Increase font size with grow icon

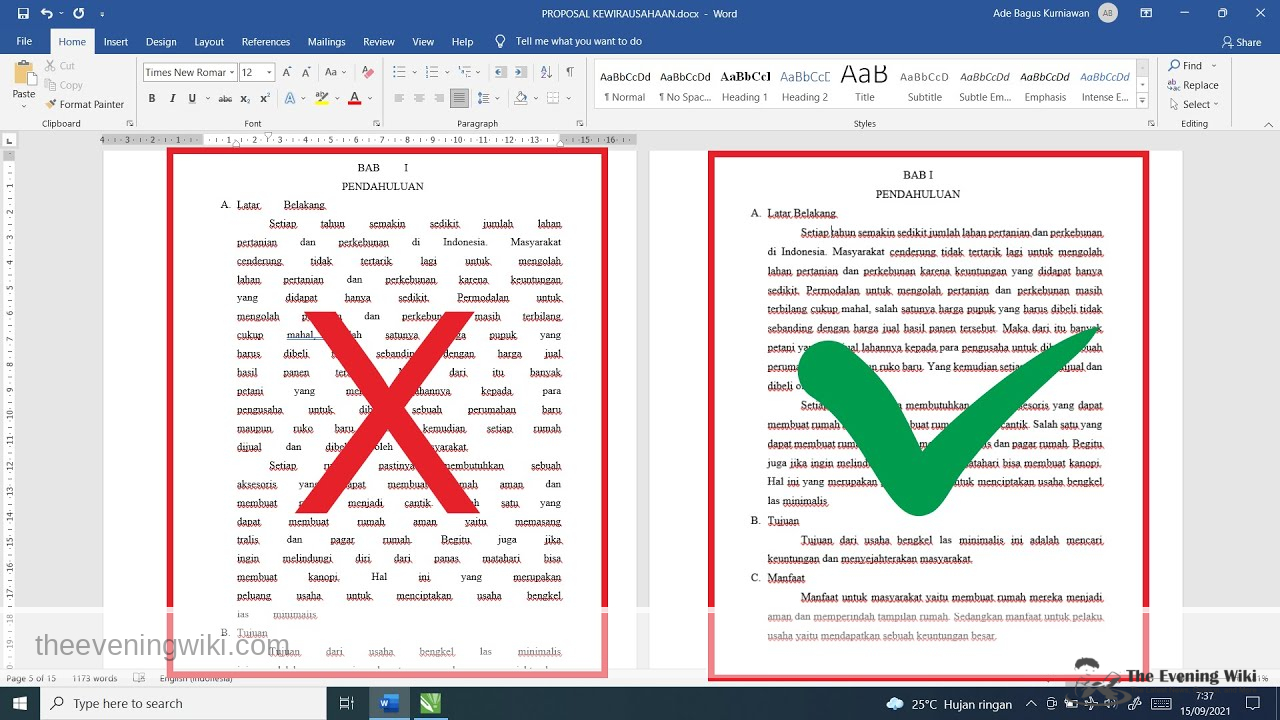(287, 72)
